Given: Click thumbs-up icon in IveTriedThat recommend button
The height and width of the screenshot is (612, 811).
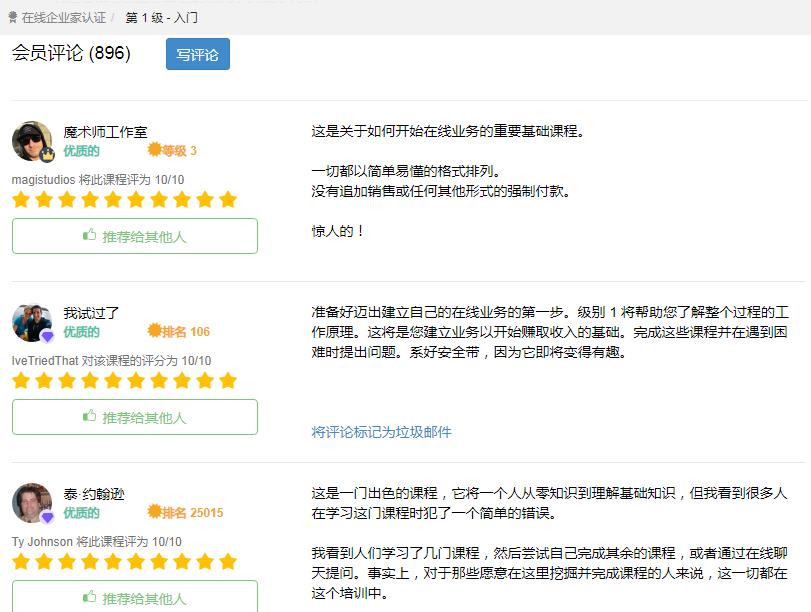Looking at the screenshot, I should pos(89,416).
